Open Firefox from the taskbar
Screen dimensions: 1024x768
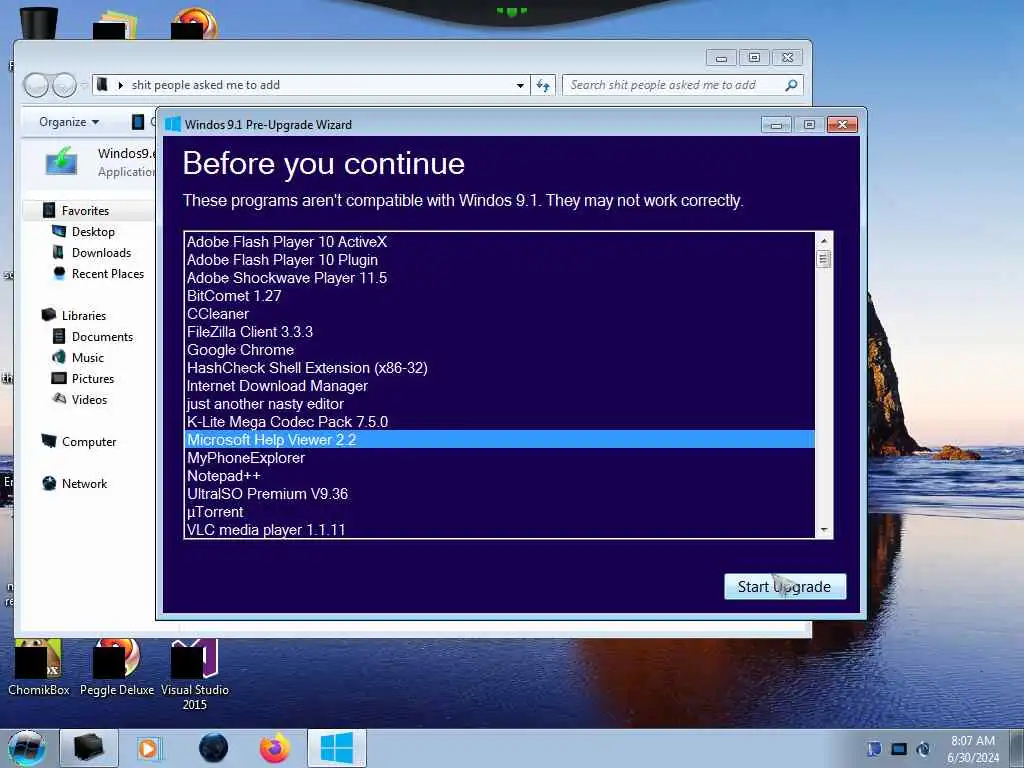click(x=275, y=748)
